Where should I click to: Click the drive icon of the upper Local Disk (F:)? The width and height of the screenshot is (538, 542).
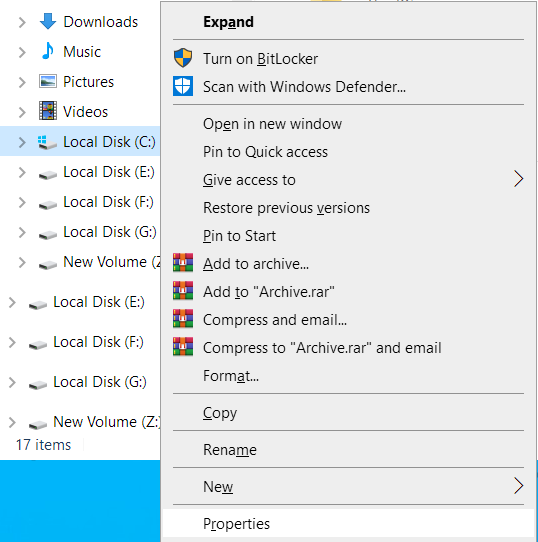pos(48,204)
